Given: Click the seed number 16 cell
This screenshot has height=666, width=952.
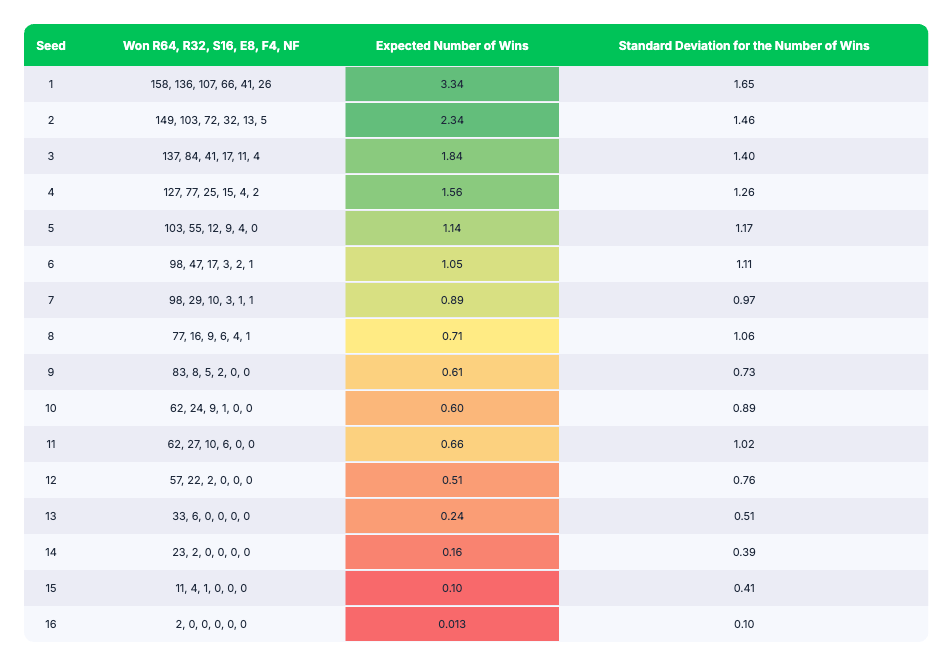Looking at the screenshot, I should 51,624.
